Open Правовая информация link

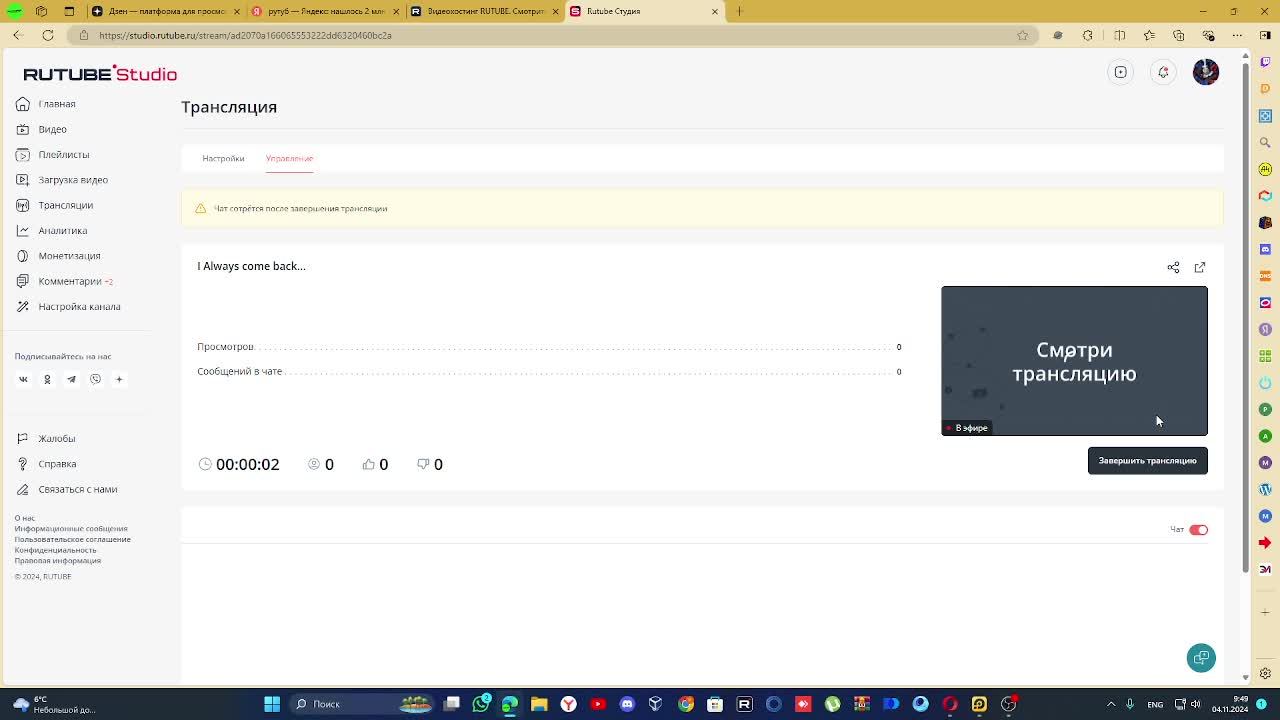[x=57, y=561]
